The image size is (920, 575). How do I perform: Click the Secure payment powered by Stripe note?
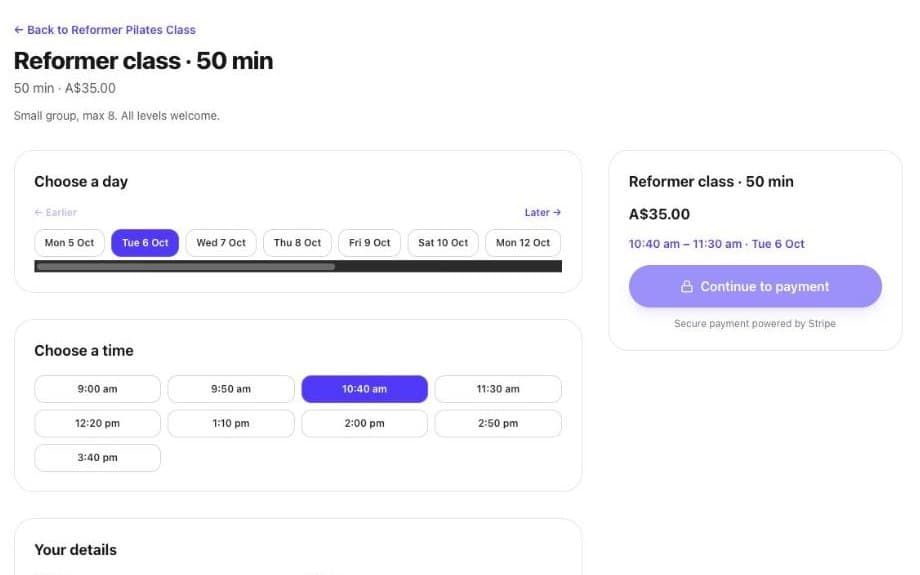click(755, 324)
